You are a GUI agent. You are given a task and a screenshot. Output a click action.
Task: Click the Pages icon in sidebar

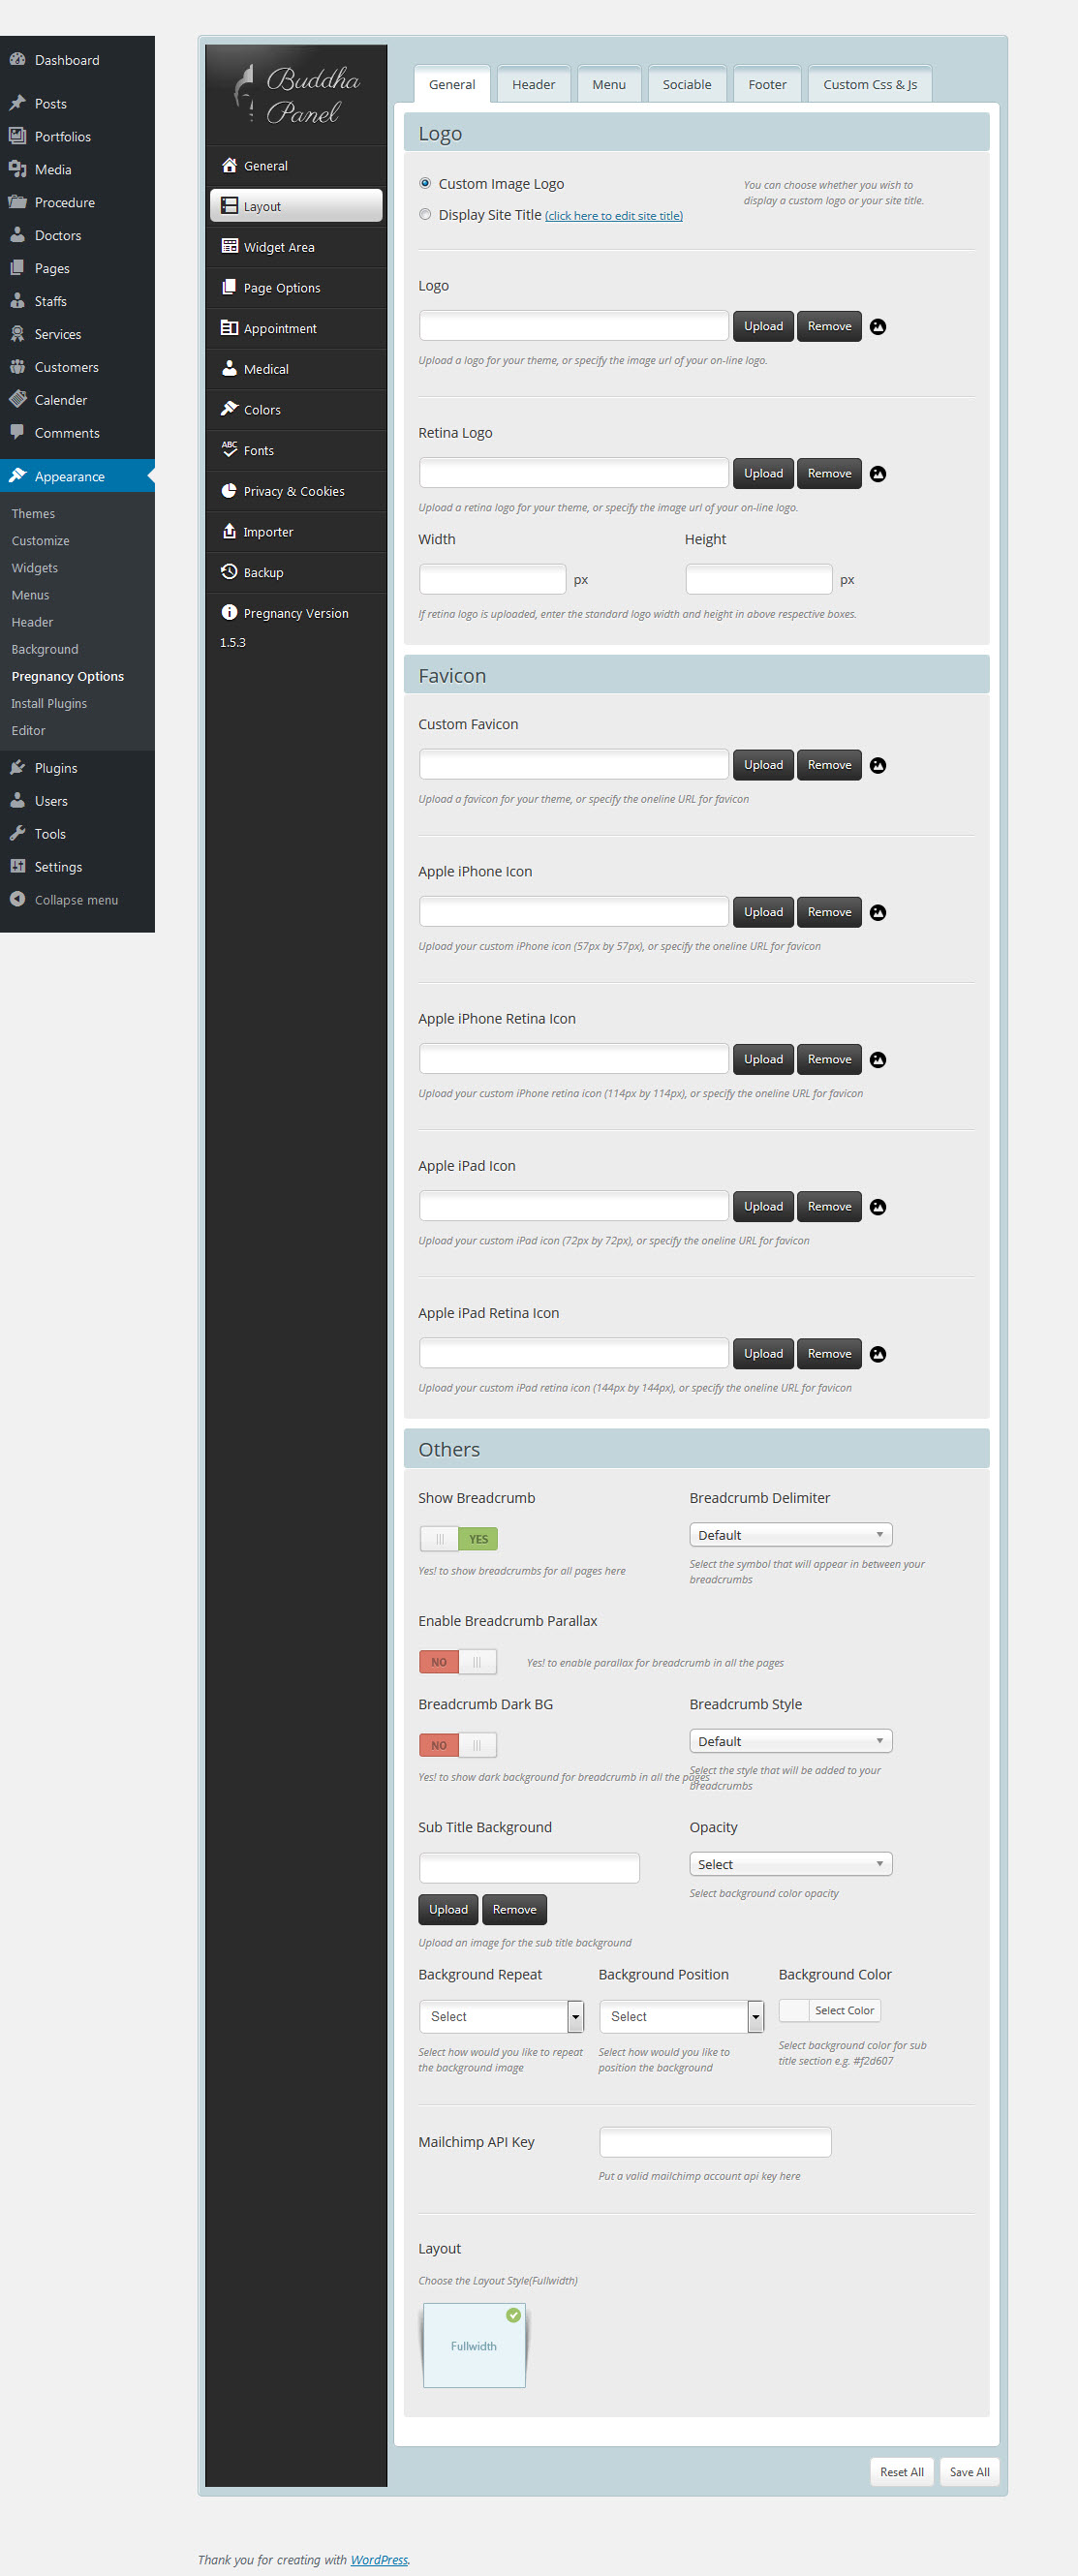(x=17, y=268)
